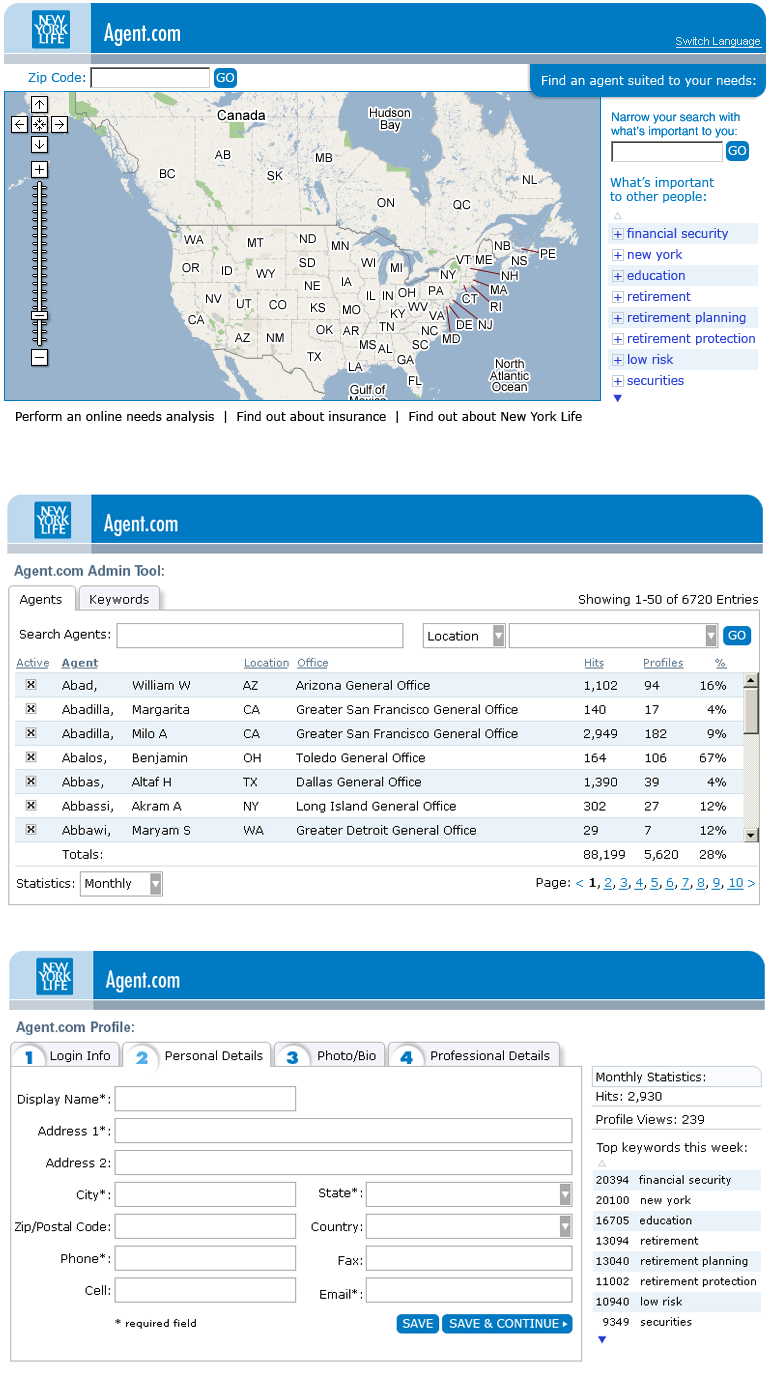
Task: Click GO under Narrow your search
Action: click(x=737, y=152)
